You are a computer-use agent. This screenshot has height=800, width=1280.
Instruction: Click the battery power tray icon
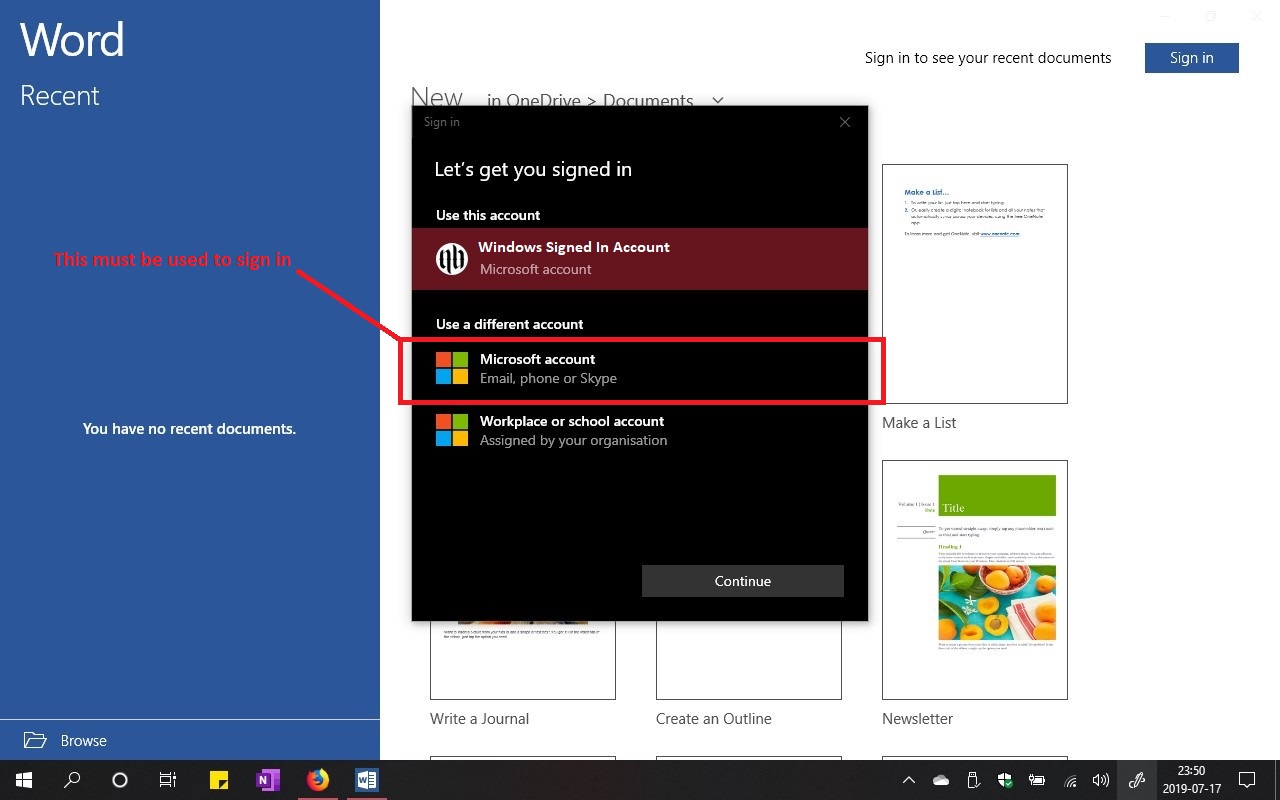tap(1037, 780)
